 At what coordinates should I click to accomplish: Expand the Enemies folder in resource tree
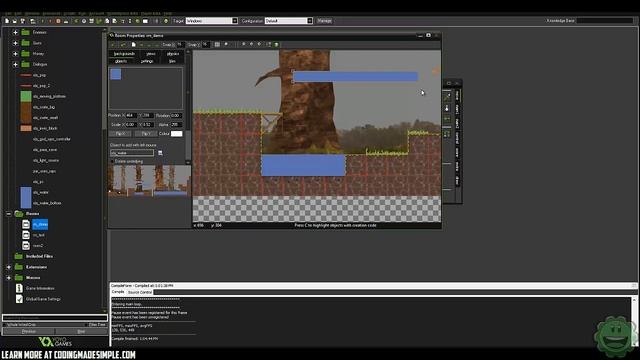(x=15, y=32)
